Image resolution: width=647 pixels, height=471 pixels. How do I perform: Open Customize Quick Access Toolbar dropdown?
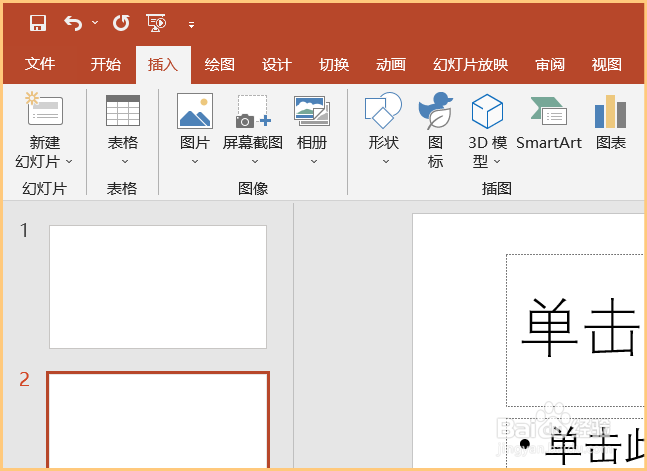[x=191, y=25]
